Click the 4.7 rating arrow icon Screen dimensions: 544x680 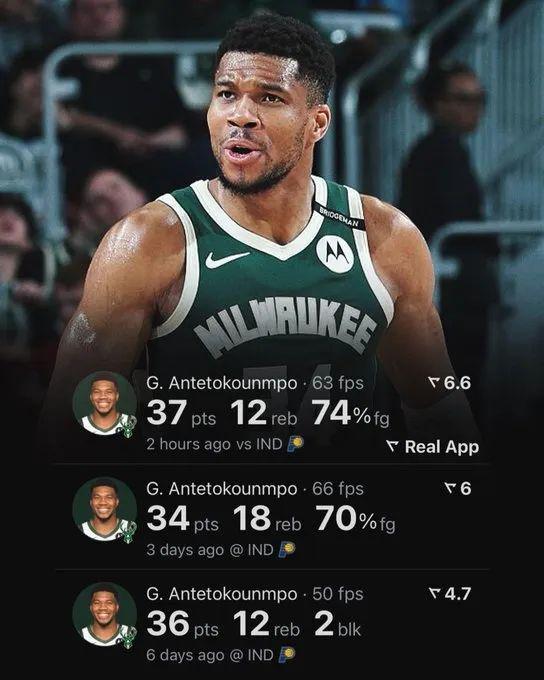435,593
